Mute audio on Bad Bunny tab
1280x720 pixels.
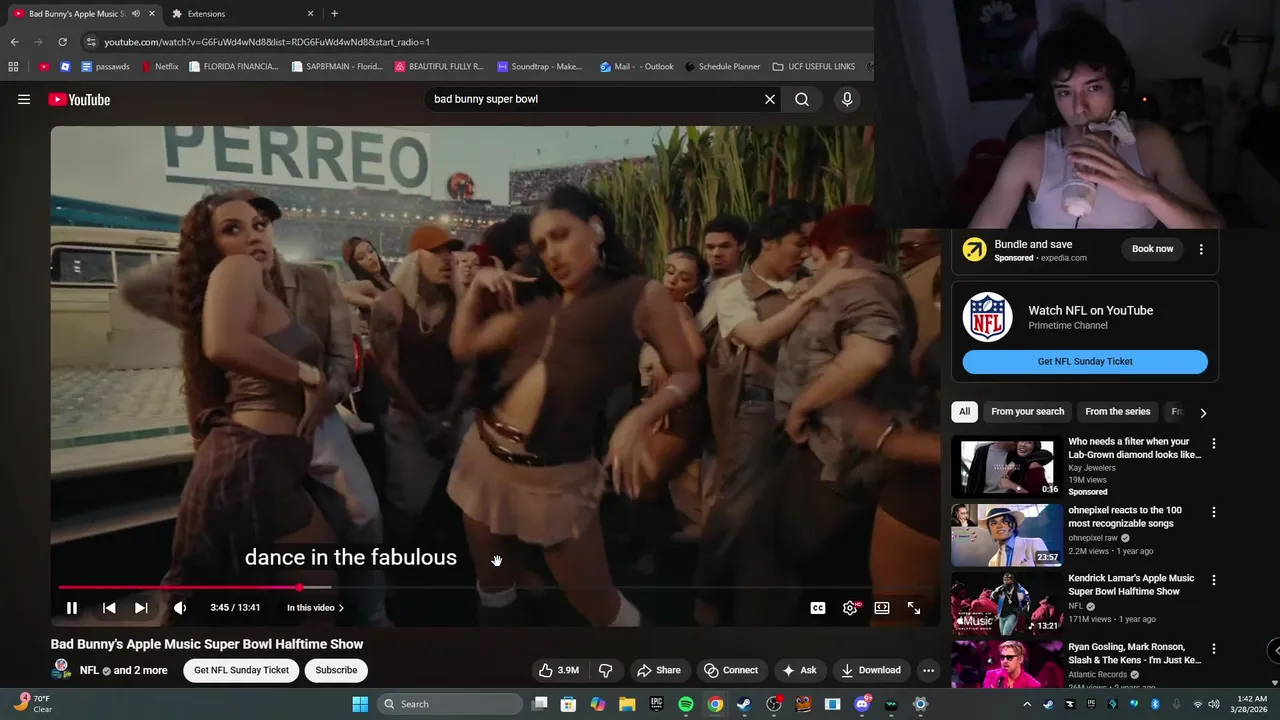pos(136,14)
